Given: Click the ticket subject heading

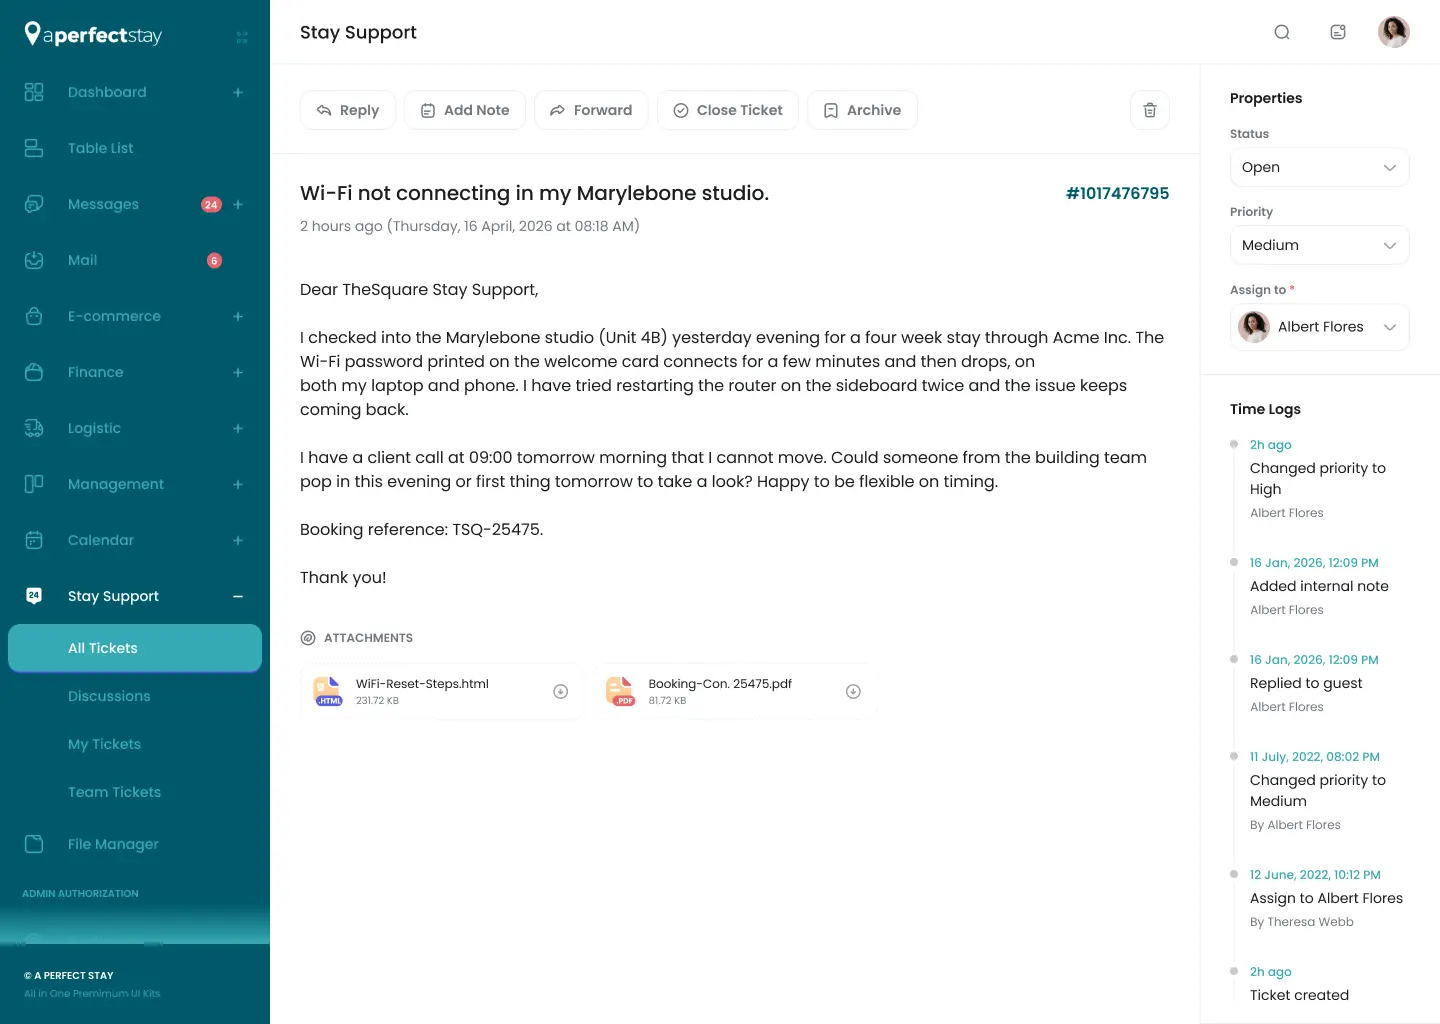Looking at the screenshot, I should click(534, 193).
